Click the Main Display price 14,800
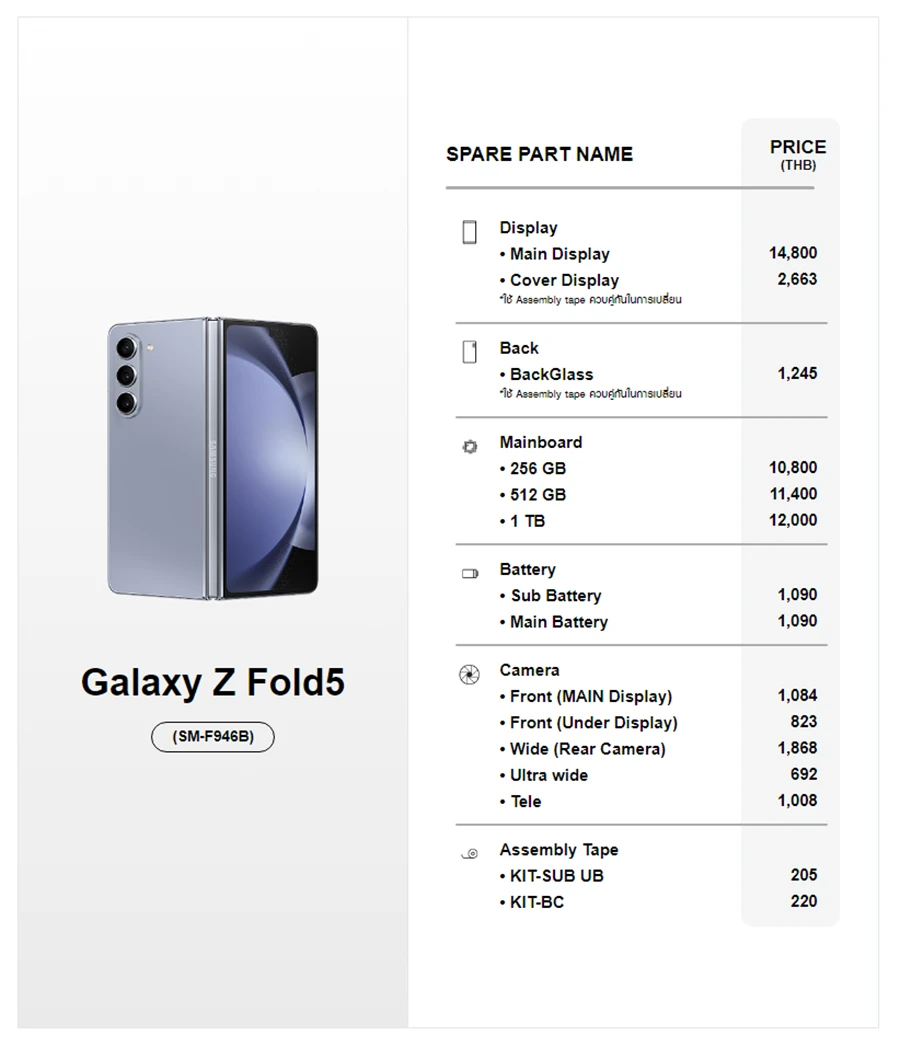This screenshot has height=1047, width=900. 792,253
